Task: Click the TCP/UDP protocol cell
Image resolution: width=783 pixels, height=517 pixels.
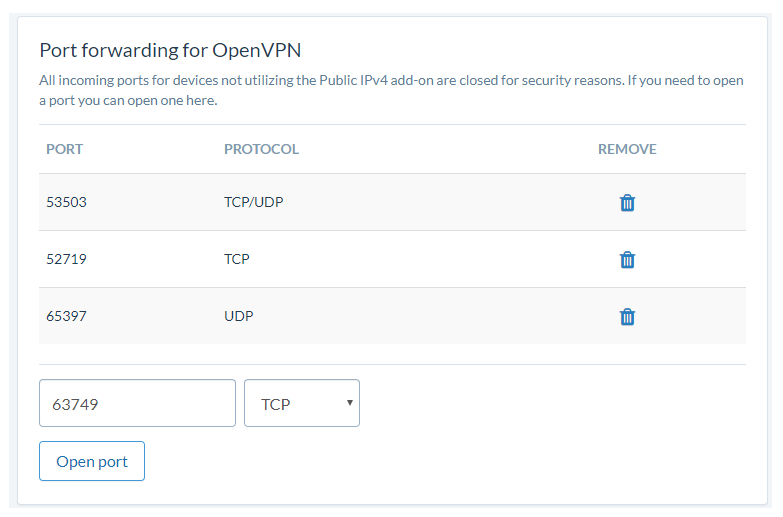Action: pyautogui.click(x=254, y=202)
